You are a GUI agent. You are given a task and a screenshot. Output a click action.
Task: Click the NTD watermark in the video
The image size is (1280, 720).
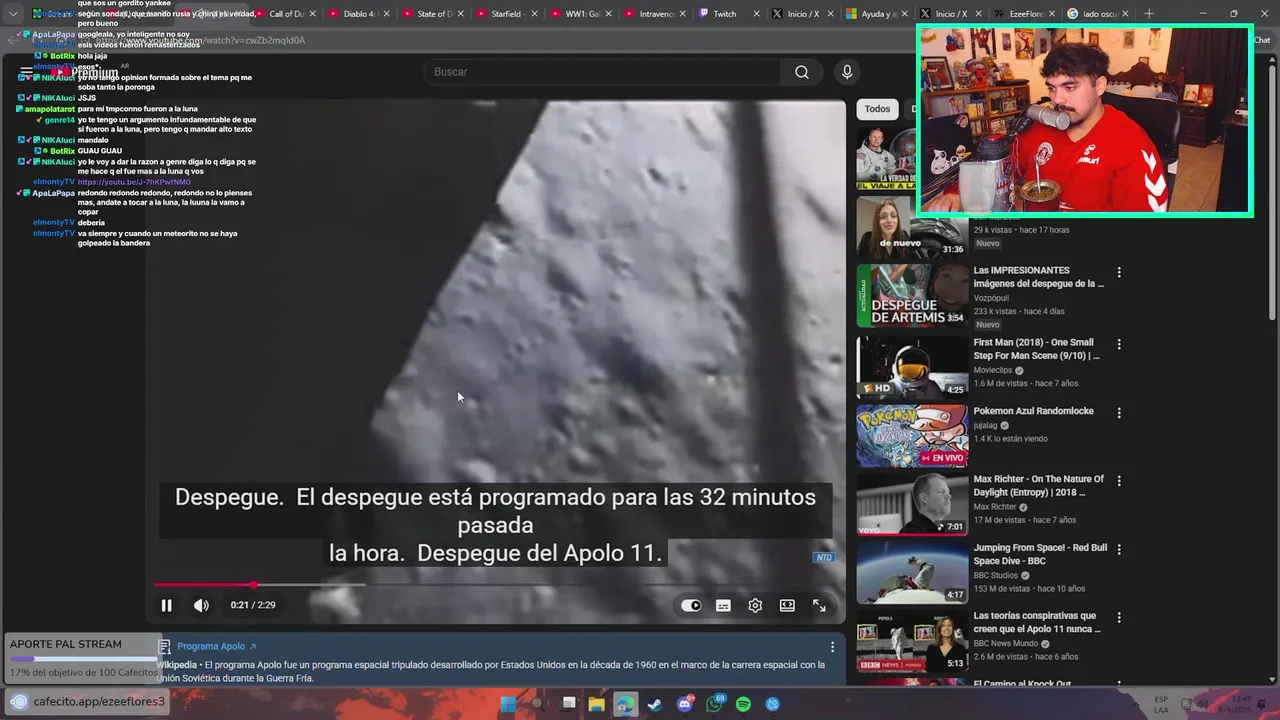point(824,557)
